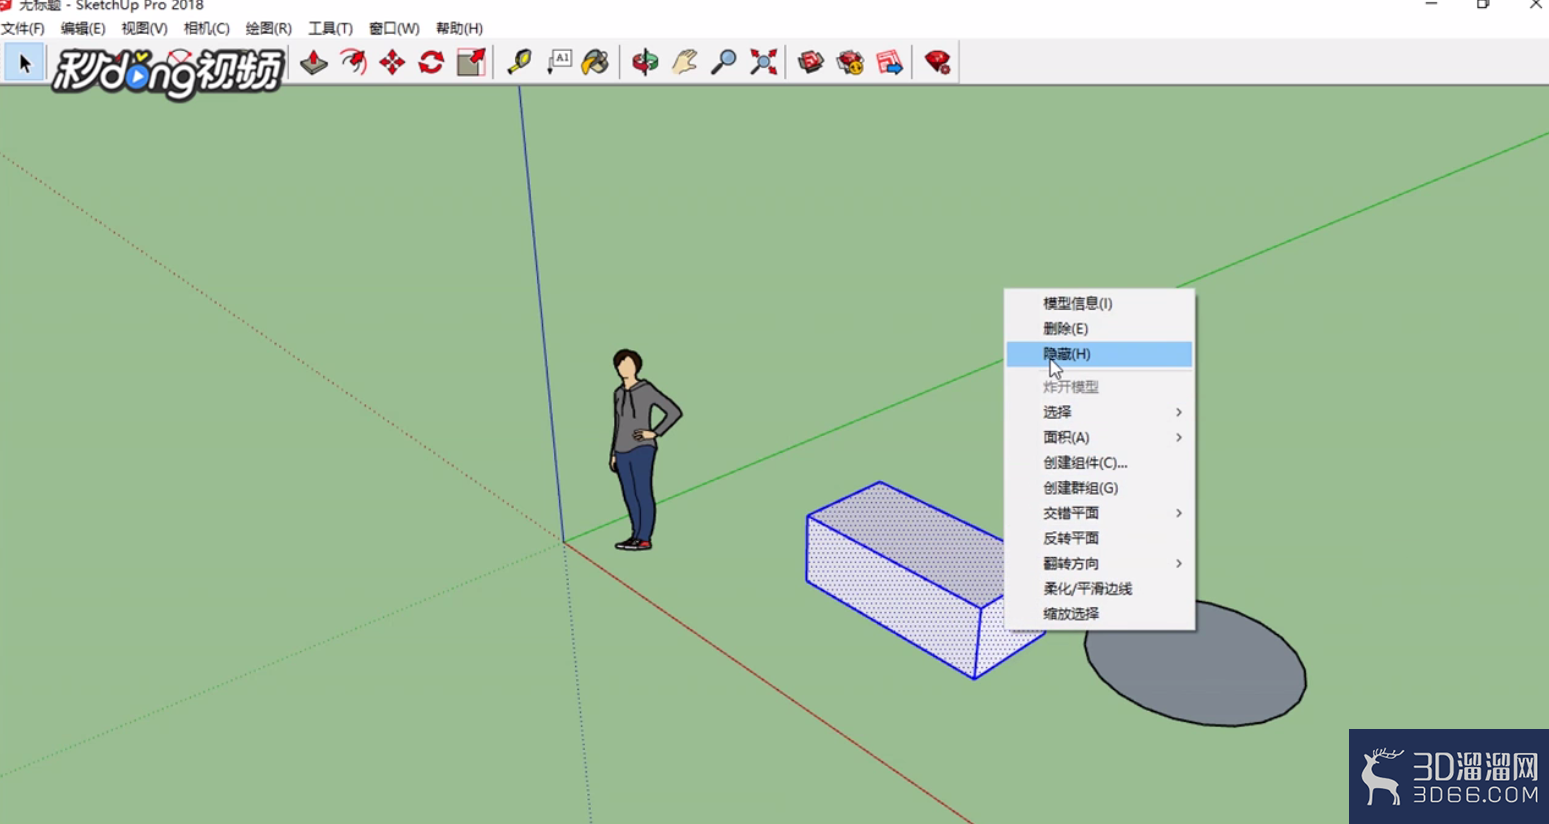Open the Extension Warehouse
The width and height of the screenshot is (1549, 824).
[850, 62]
